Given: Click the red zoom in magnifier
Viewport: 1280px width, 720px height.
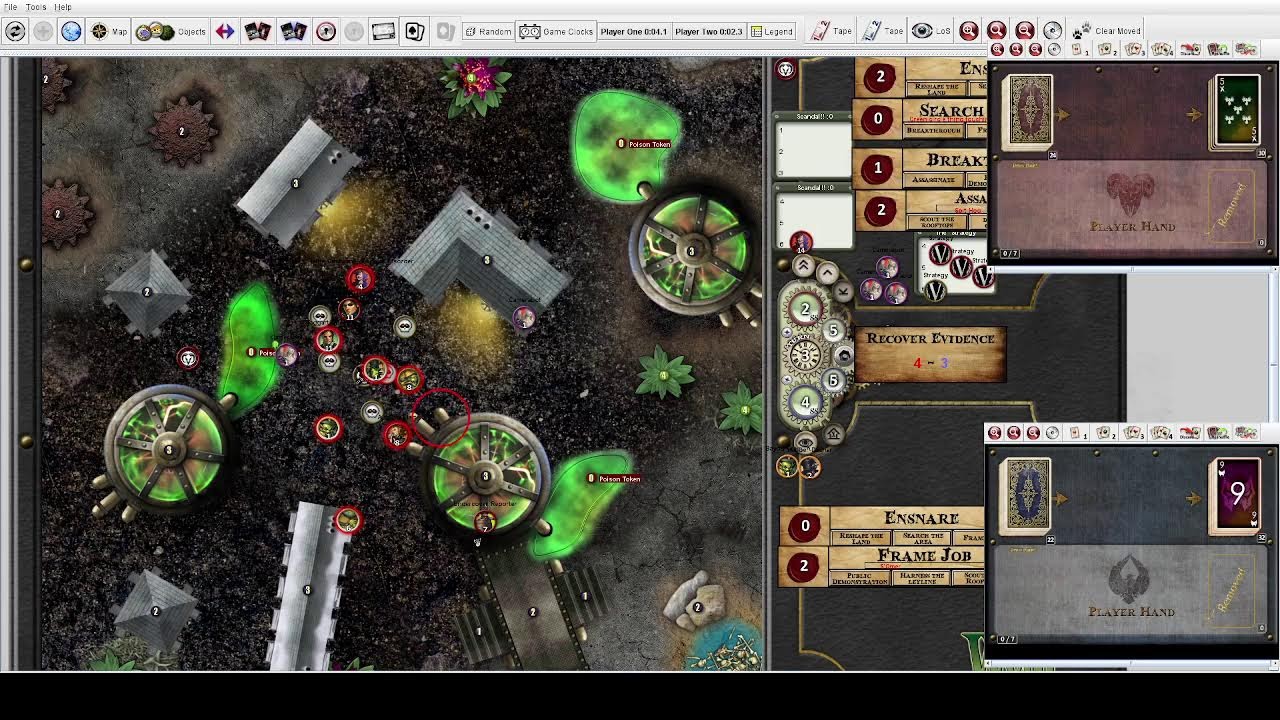Looking at the screenshot, I should [x=969, y=31].
